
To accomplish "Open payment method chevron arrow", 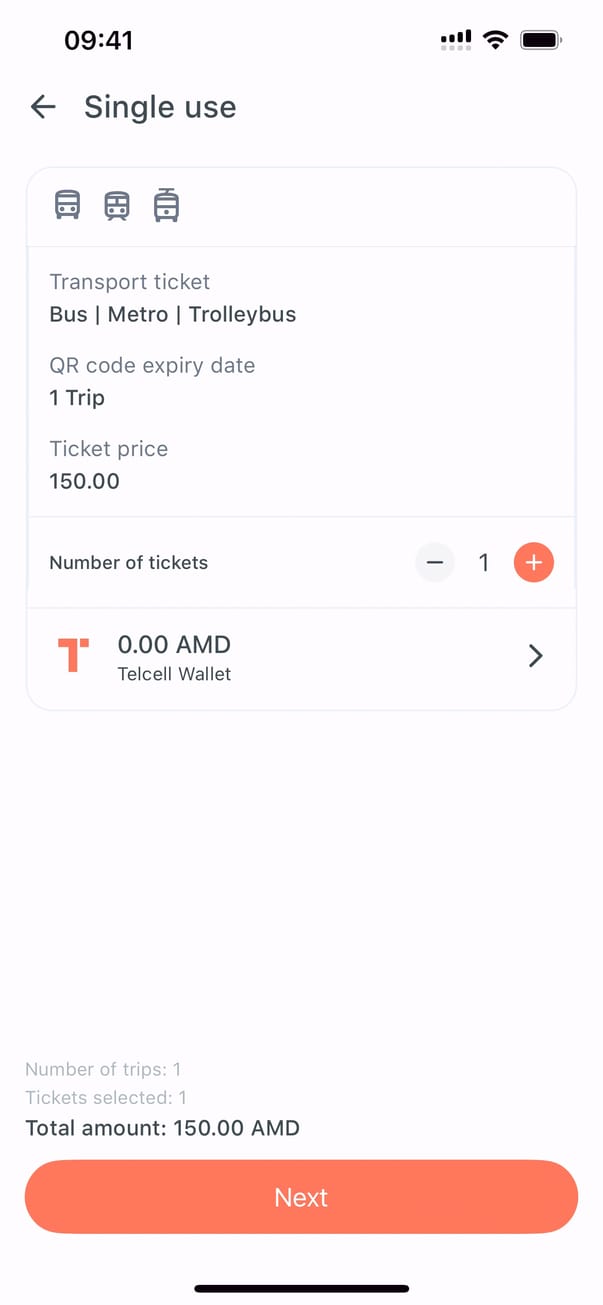I will (x=536, y=656).
